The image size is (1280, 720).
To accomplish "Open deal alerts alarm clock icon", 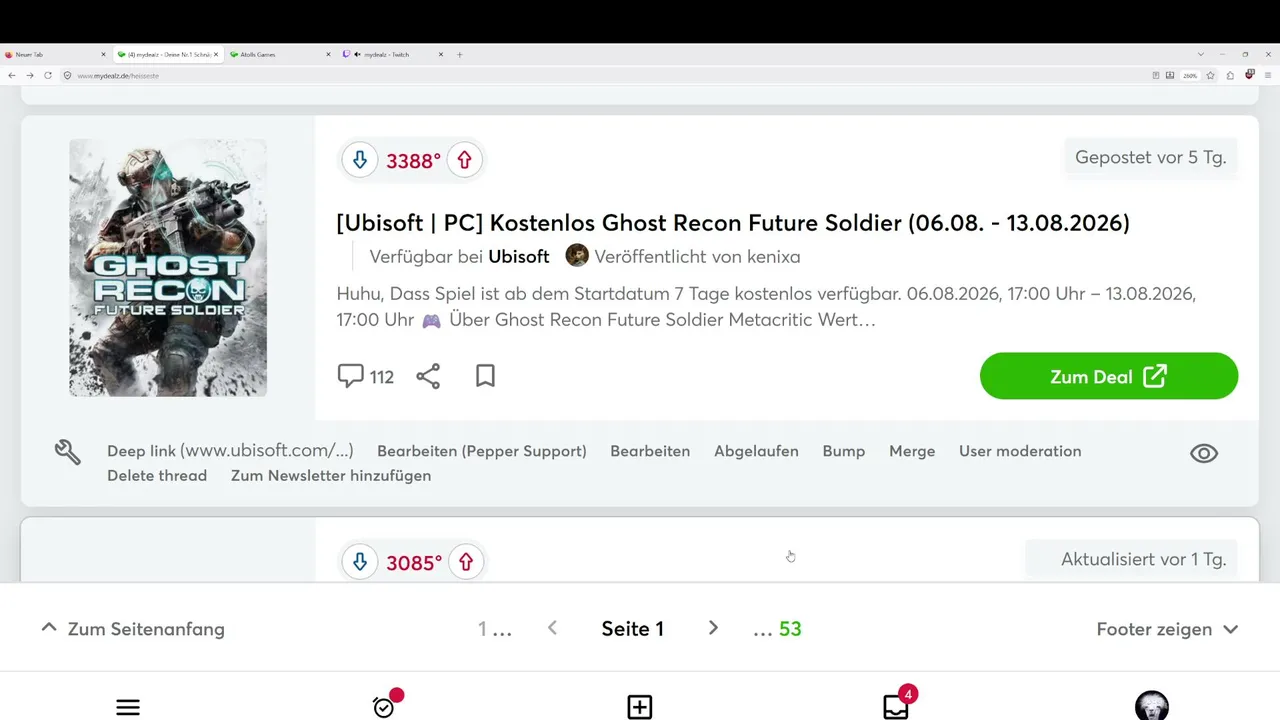I will coord(384,706).
